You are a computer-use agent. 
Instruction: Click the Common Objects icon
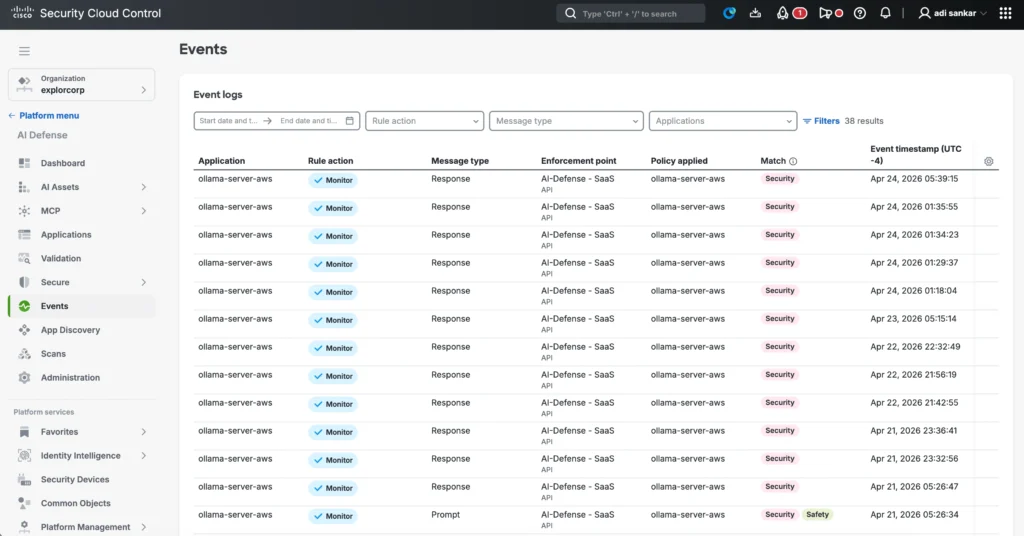tap(24, 503)
